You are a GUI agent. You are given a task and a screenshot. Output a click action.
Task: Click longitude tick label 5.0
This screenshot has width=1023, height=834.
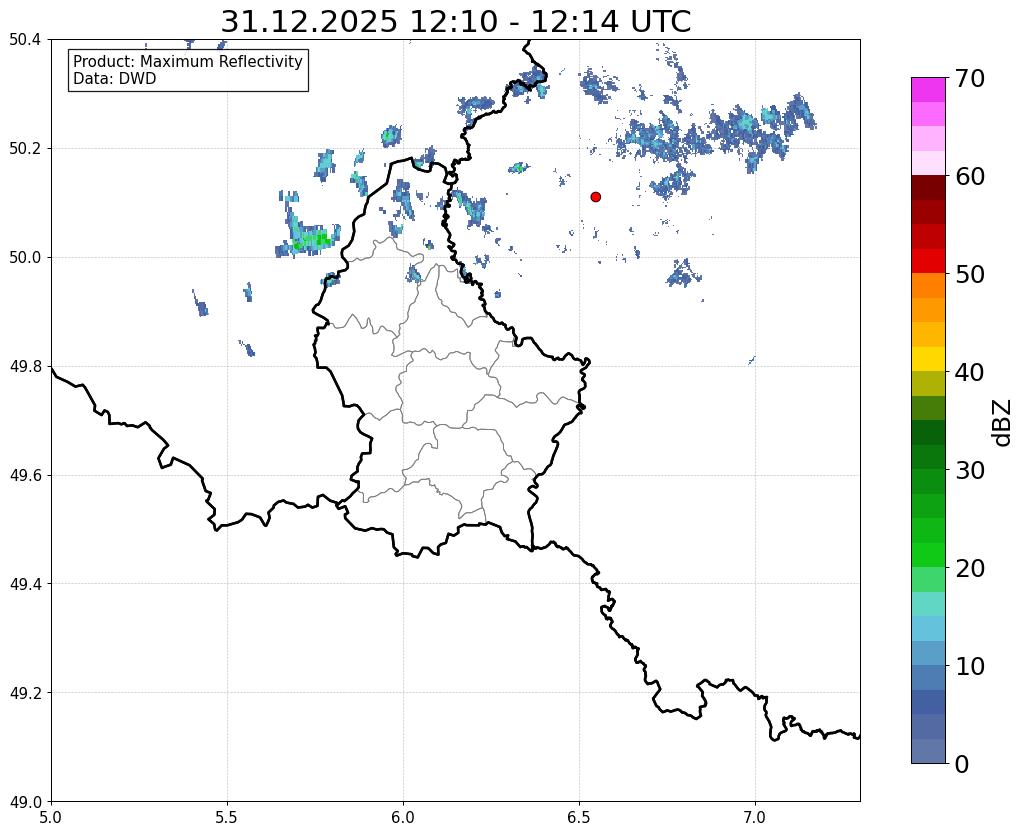[51, 817]
